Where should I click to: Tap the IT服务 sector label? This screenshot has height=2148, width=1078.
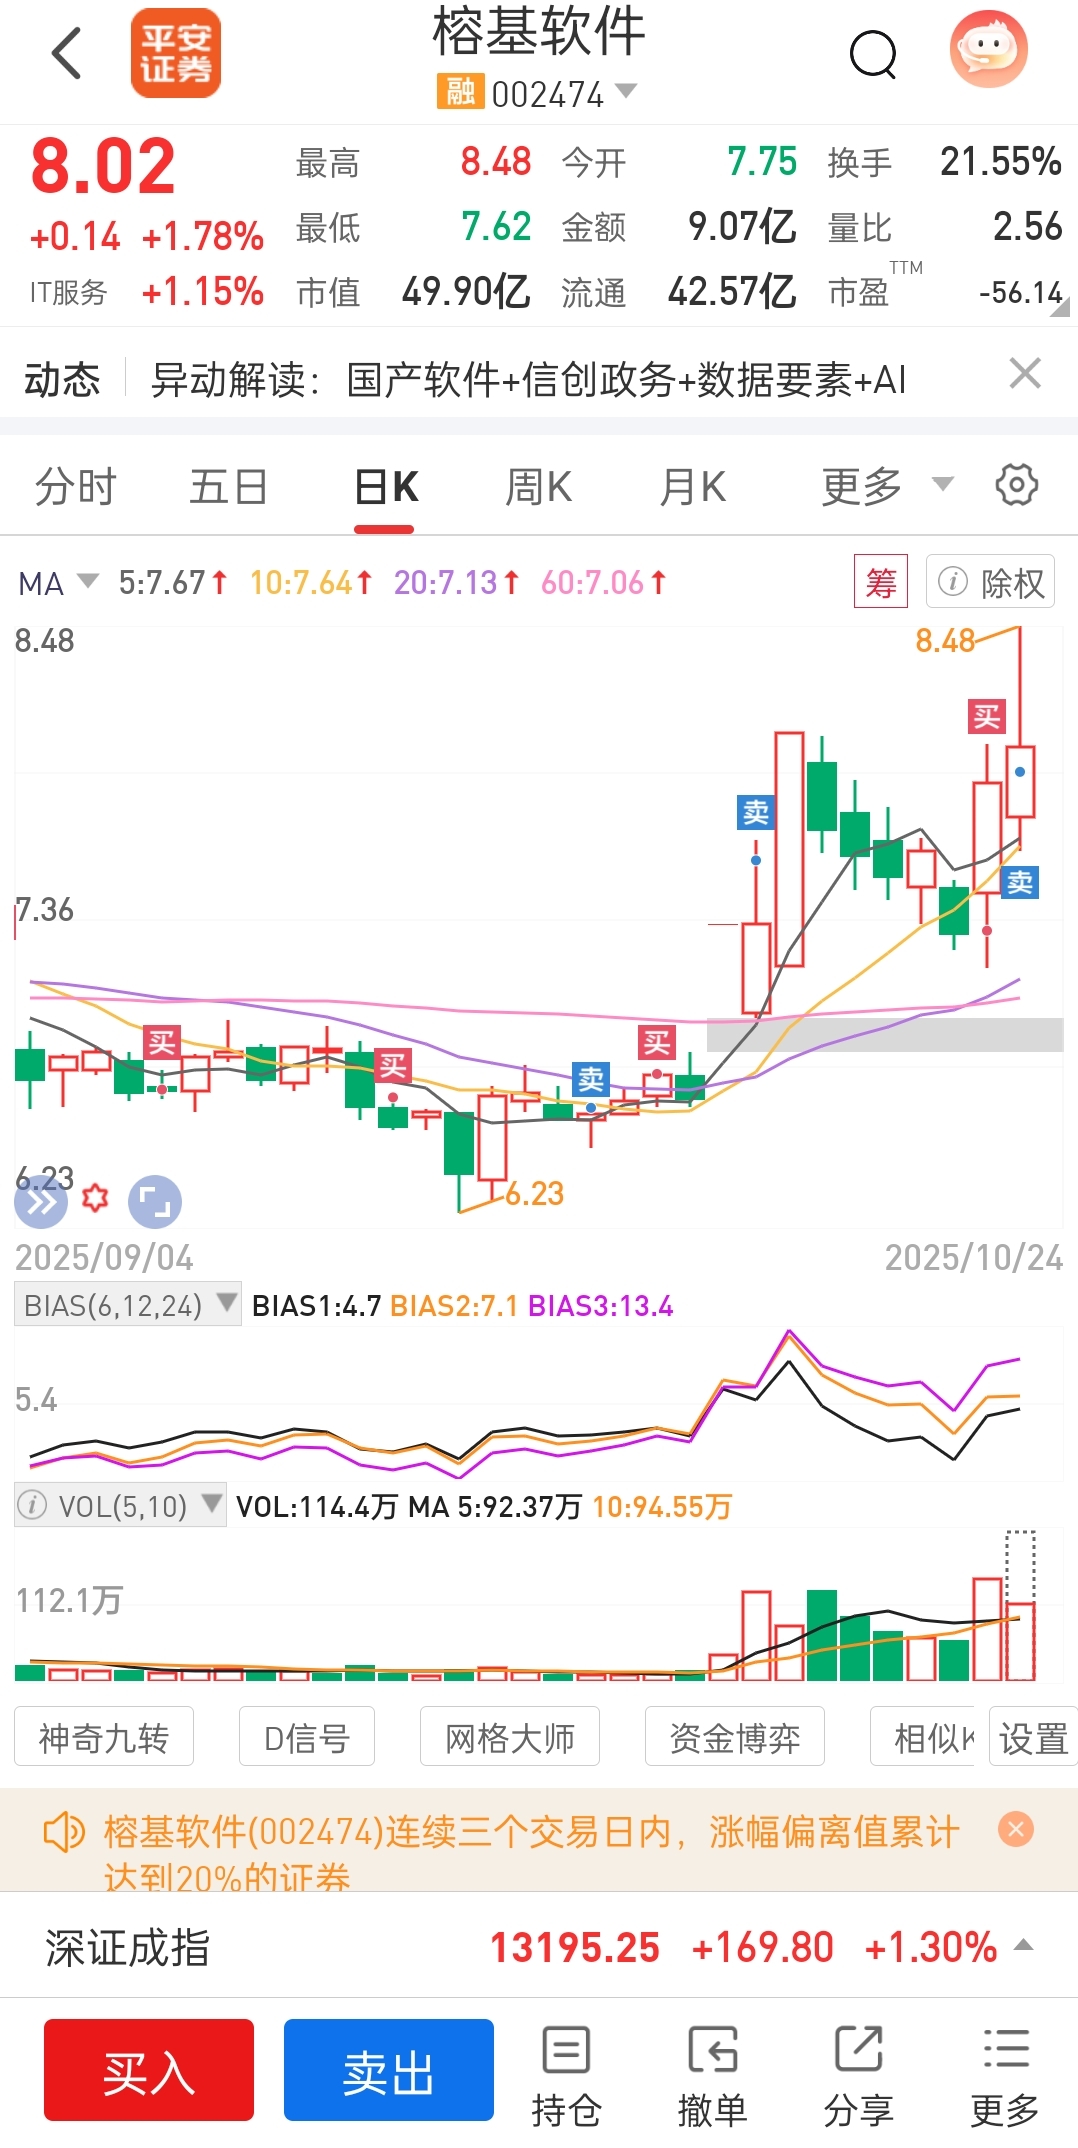click(68, 292)
